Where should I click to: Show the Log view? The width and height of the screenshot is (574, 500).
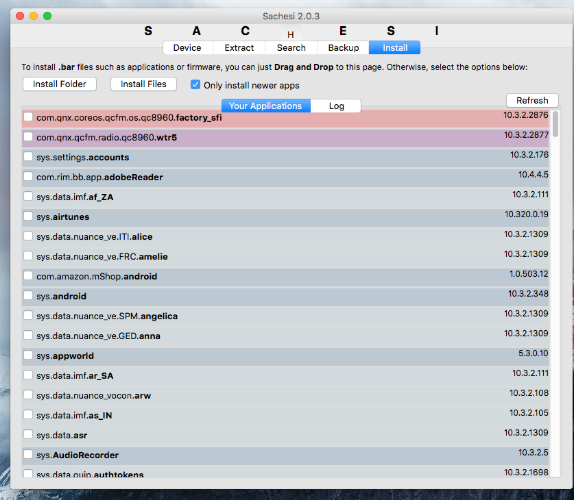pos(336,106)
